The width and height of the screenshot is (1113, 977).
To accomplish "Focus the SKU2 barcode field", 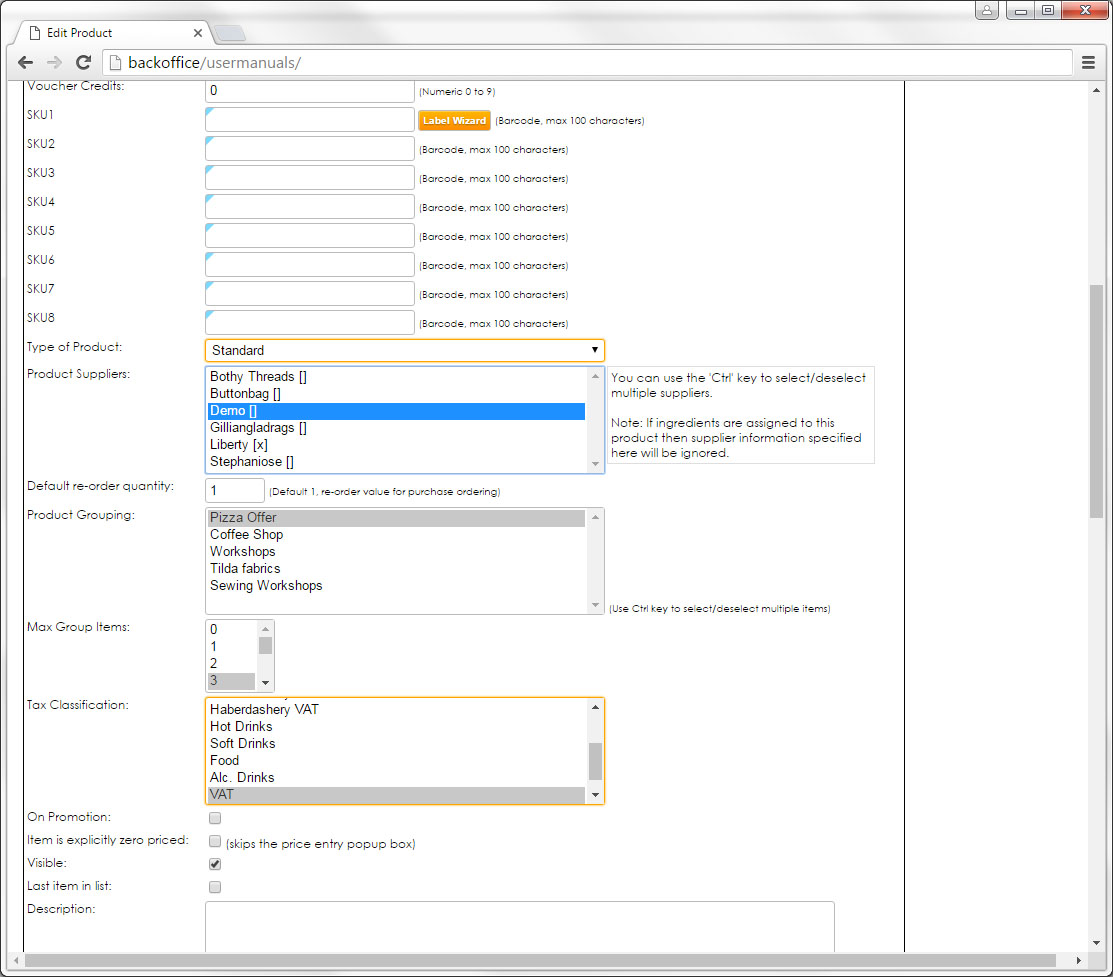I will tap(309, 148).
